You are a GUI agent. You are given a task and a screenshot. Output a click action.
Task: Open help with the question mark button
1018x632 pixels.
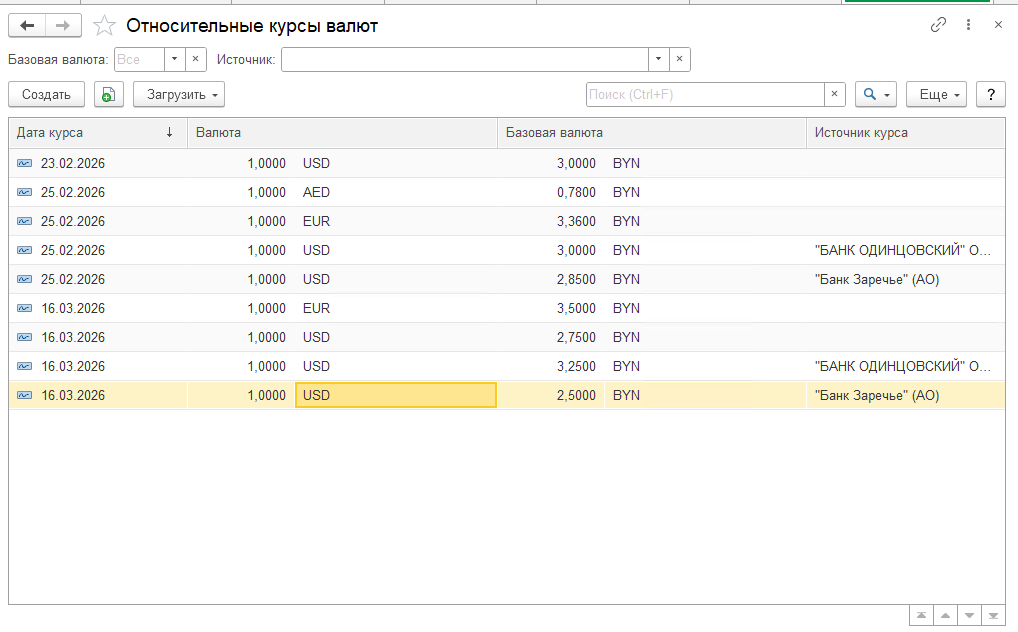pyautogui.click(x=990, y=94)
